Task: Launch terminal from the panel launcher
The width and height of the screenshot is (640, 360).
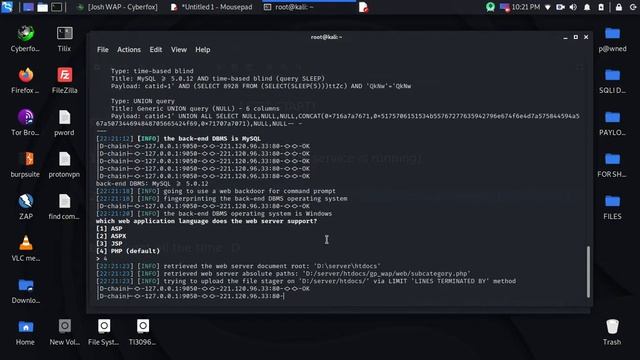Action: [x=57, y=7]
